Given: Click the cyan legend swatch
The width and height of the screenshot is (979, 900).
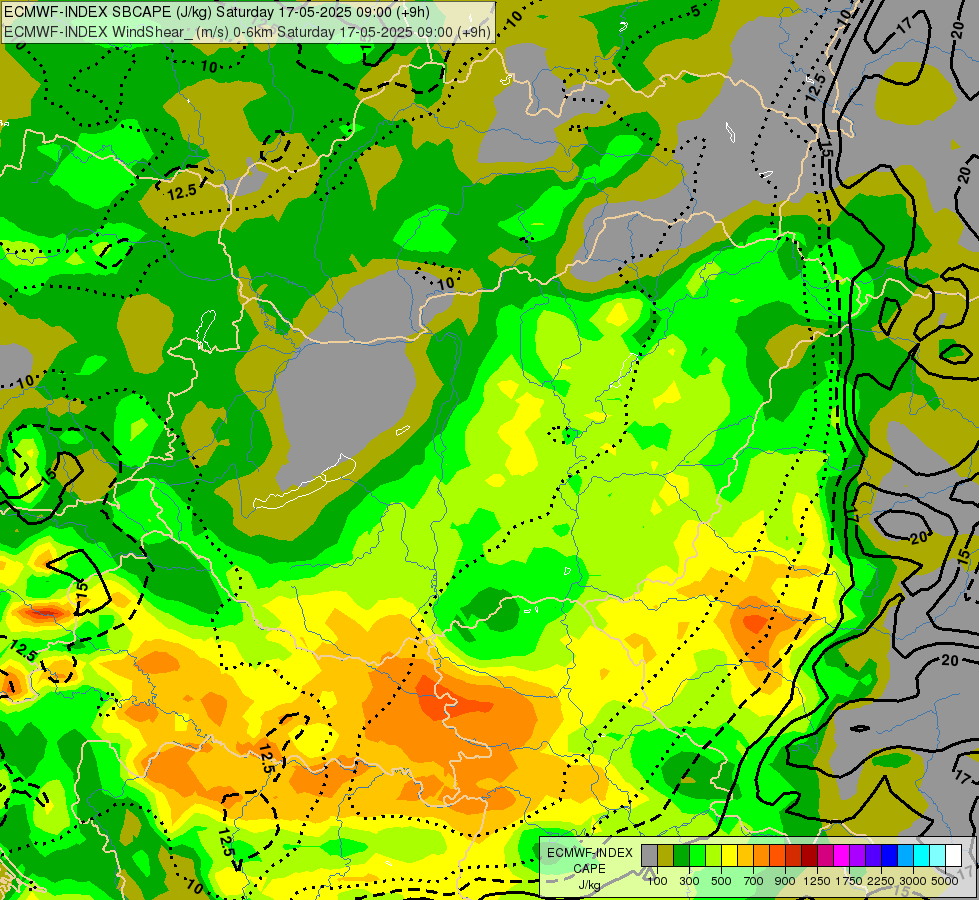Looking at the screenshot, I should pyautogui.click(x=921, y=855).
